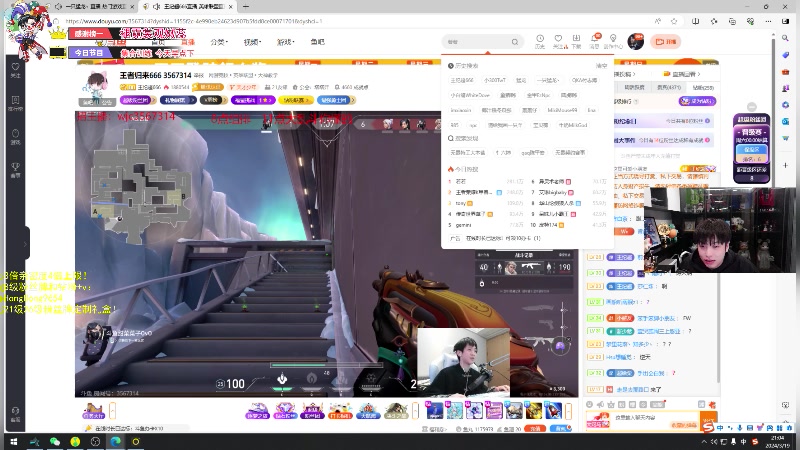Click the browser address bar

pyautogui.click(x=357, y=21)
